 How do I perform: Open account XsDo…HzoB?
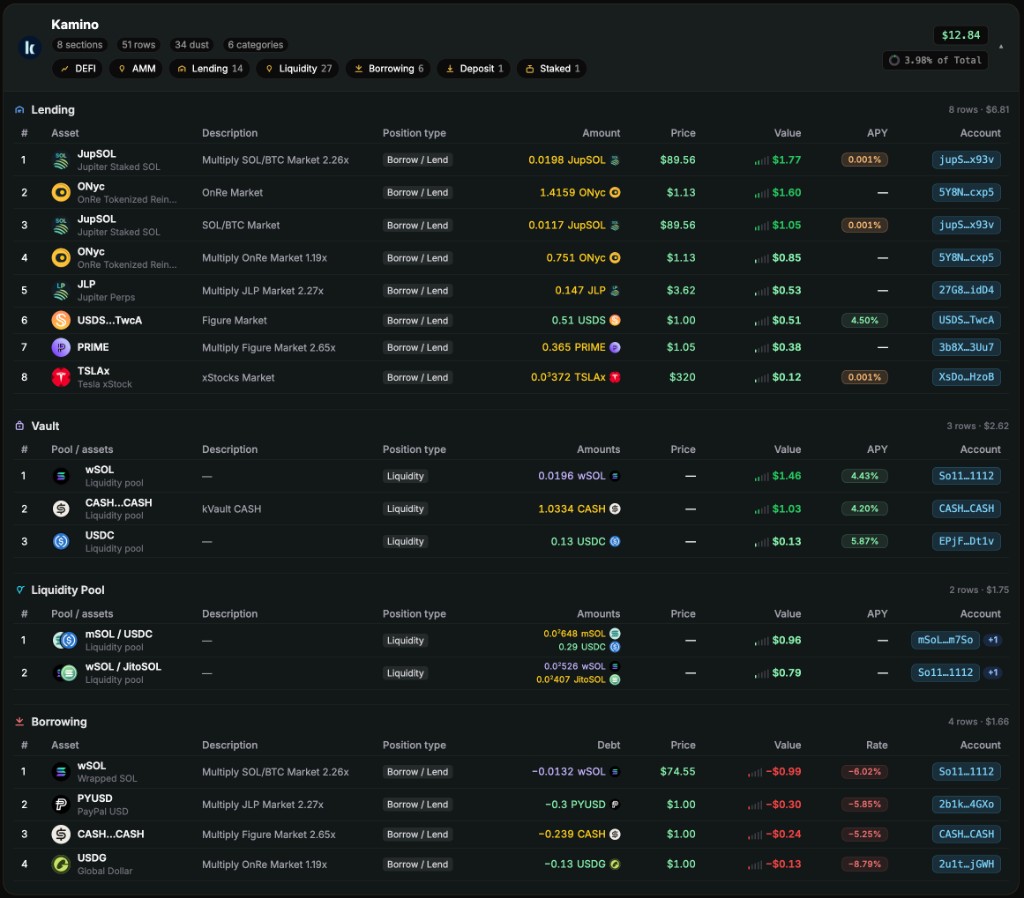966,377
